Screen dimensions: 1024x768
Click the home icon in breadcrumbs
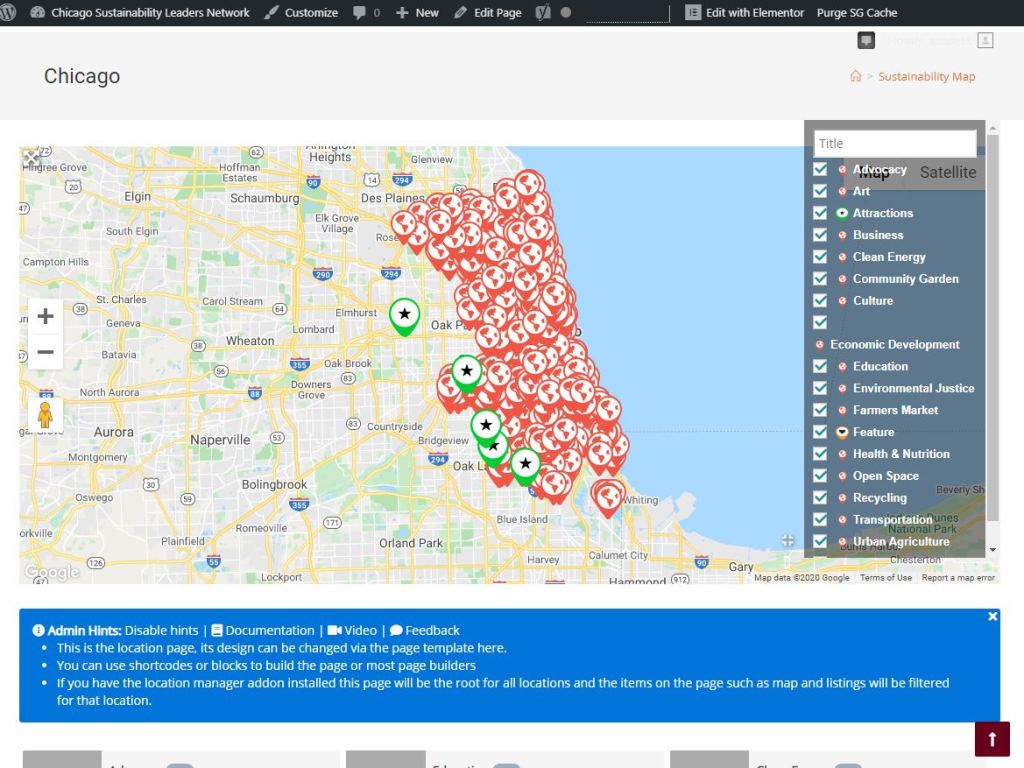click(855, 76)
